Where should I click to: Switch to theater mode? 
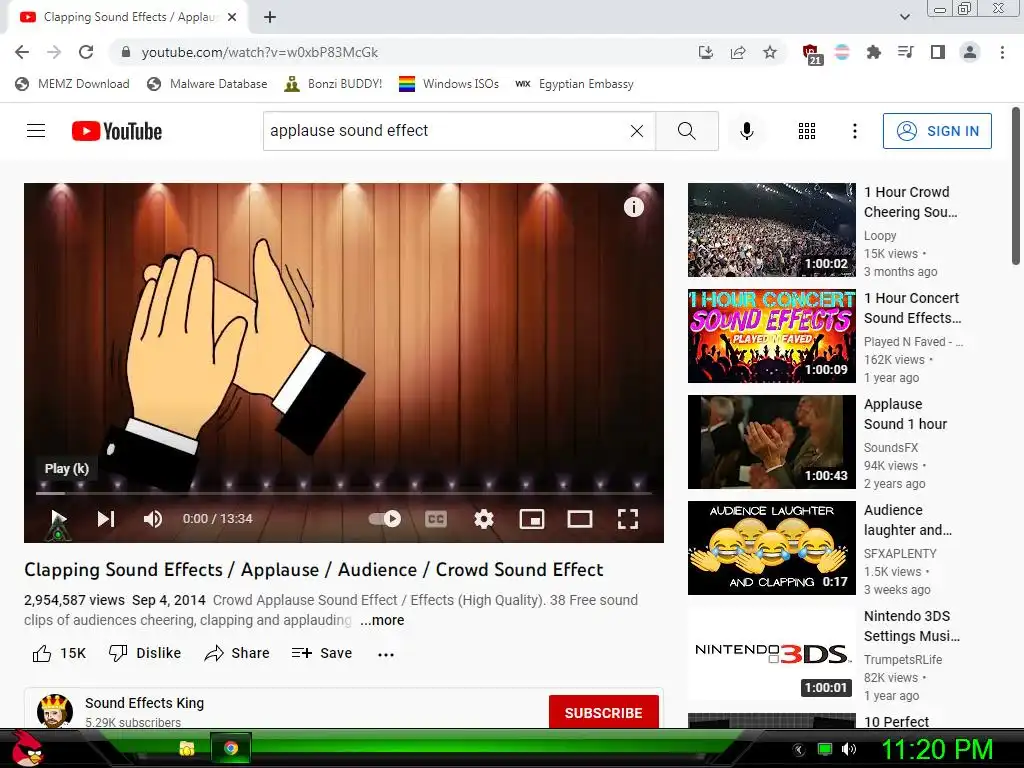580,519
